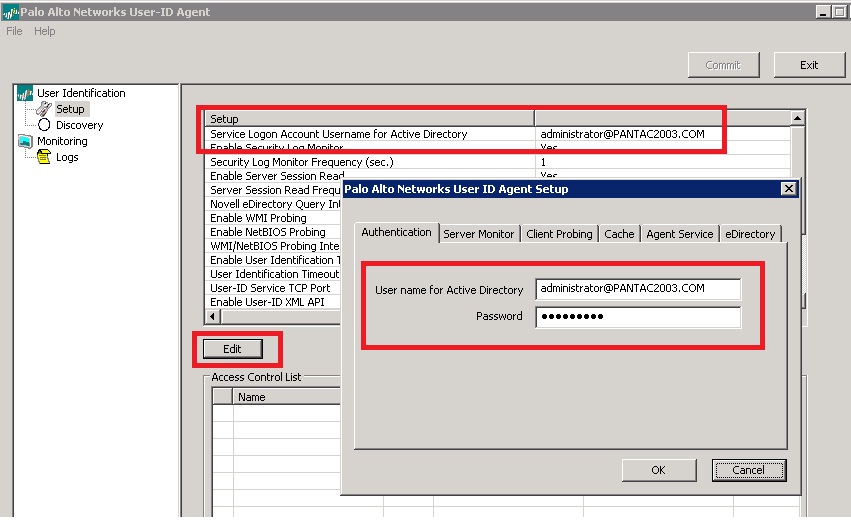
Task: Click the setup list scroll up arrow
Action: 797,118
